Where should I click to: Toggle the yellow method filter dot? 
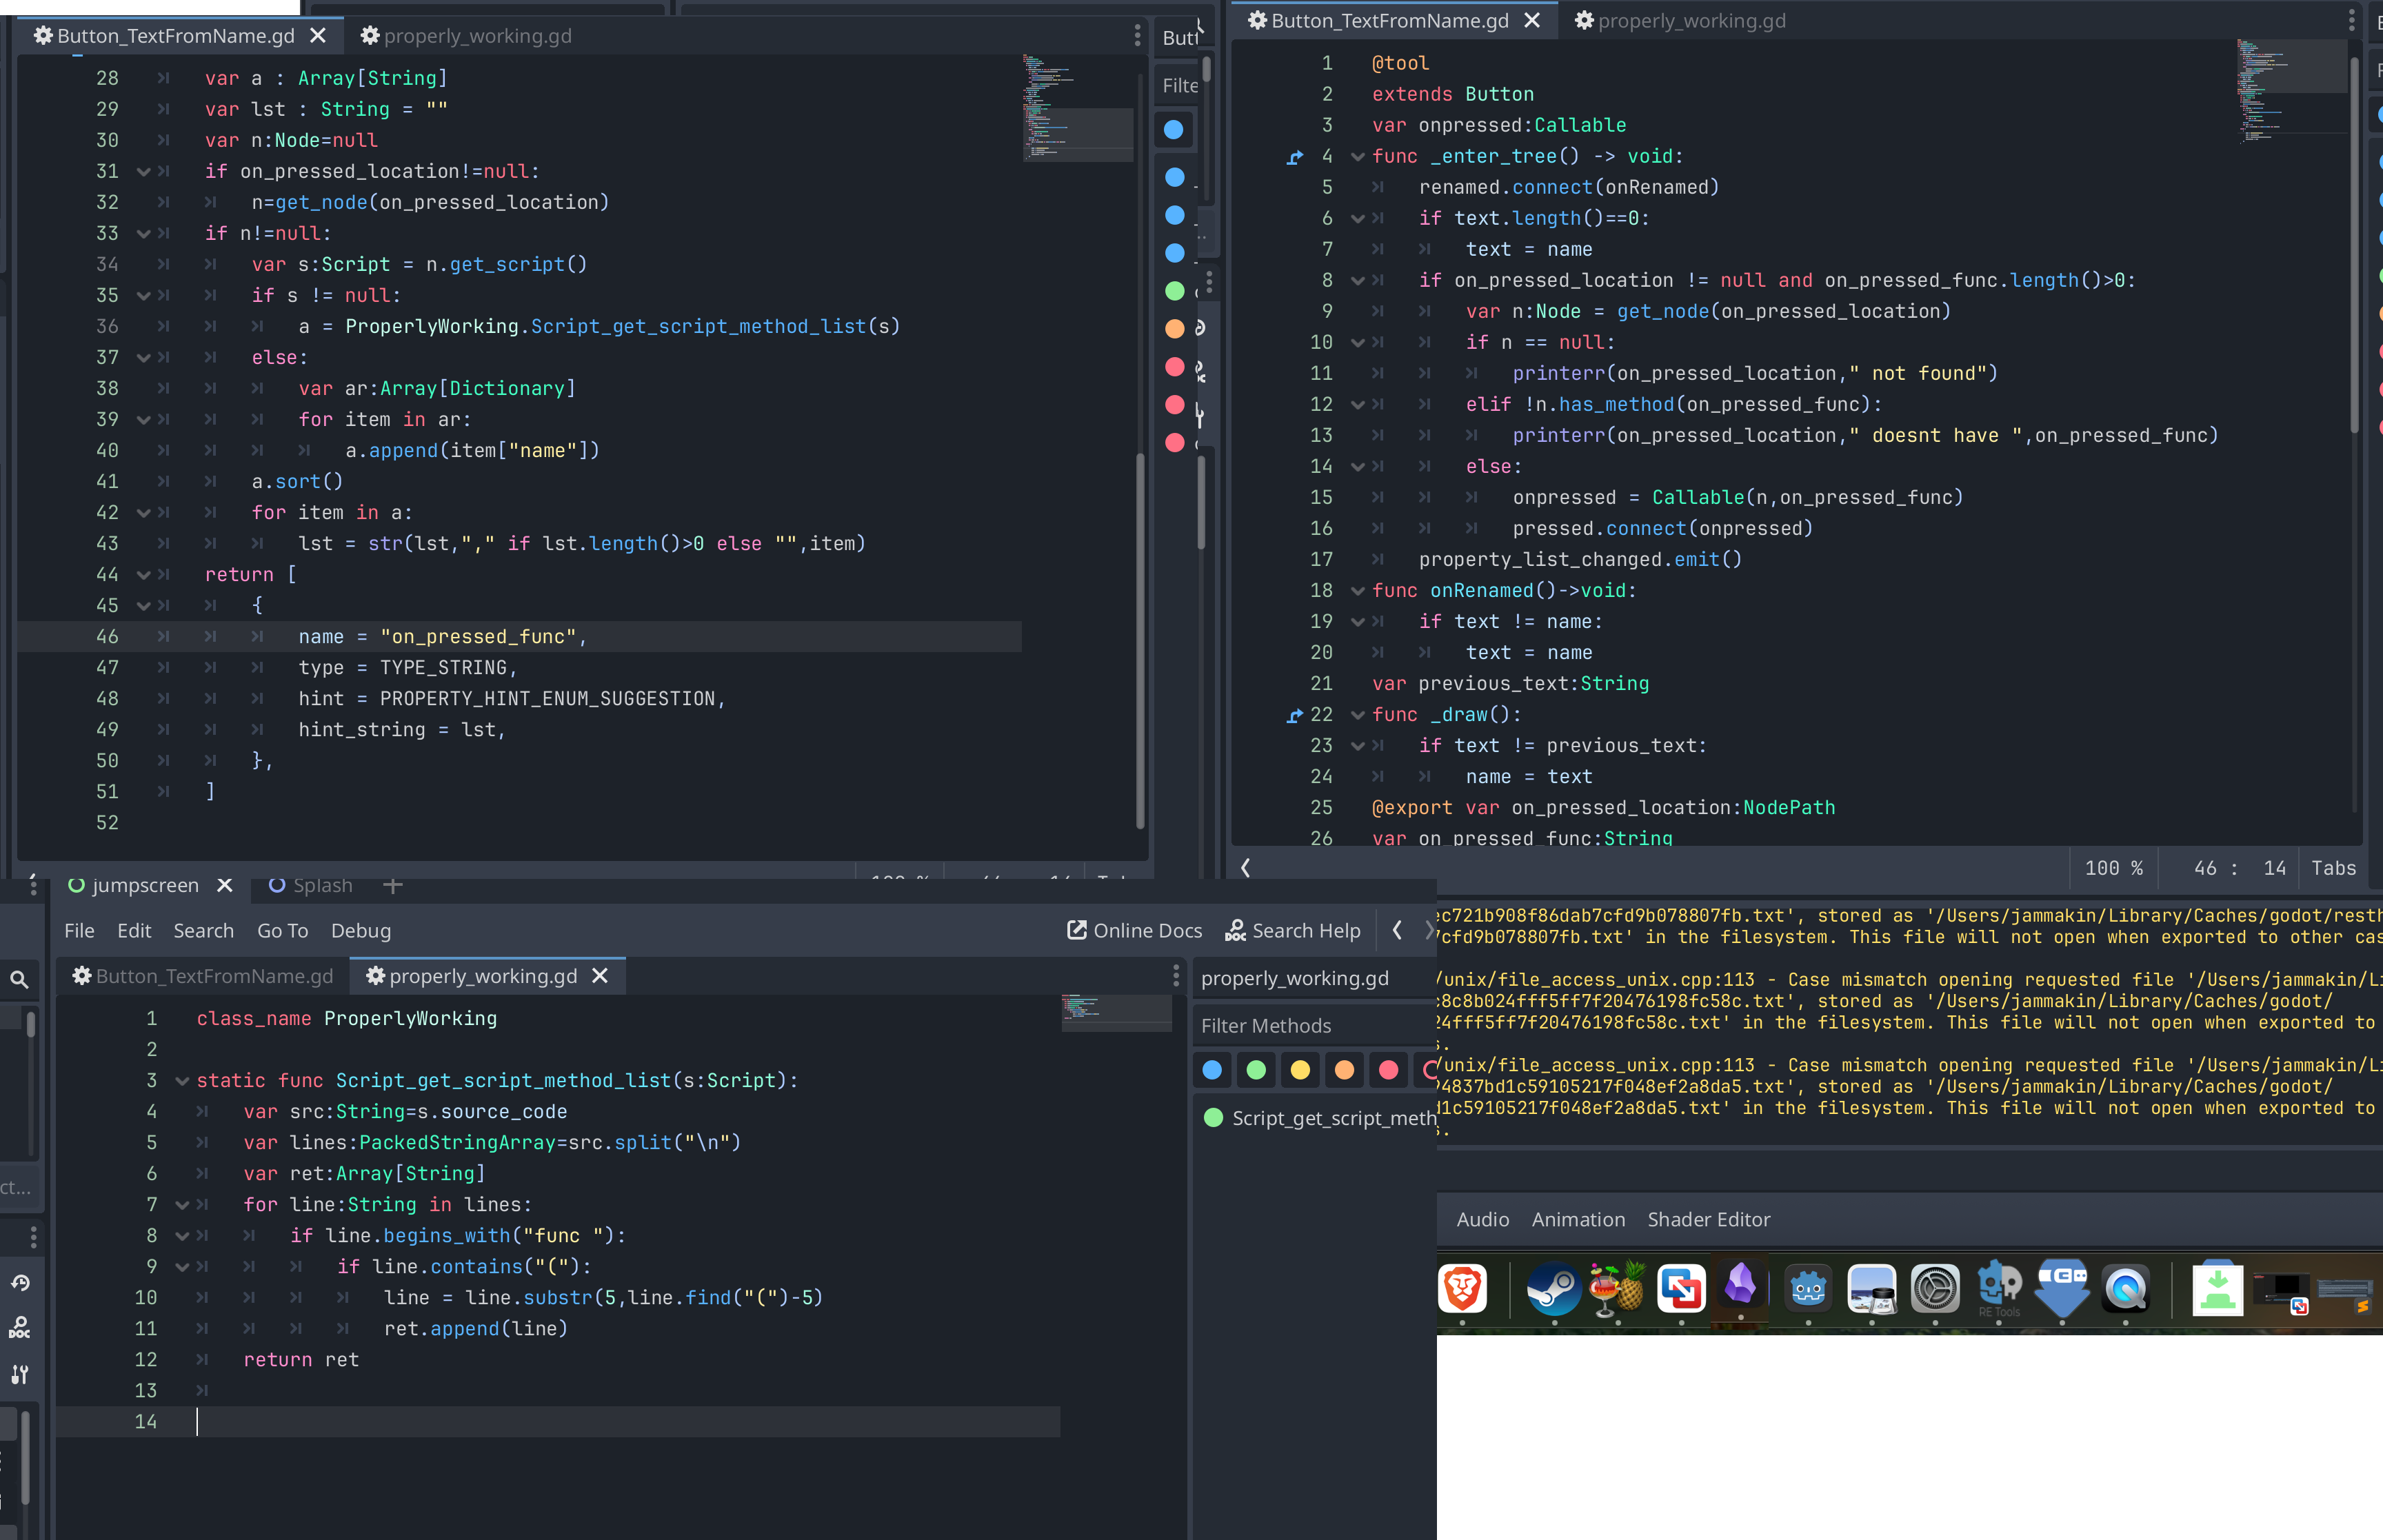click(1300, 1070)
